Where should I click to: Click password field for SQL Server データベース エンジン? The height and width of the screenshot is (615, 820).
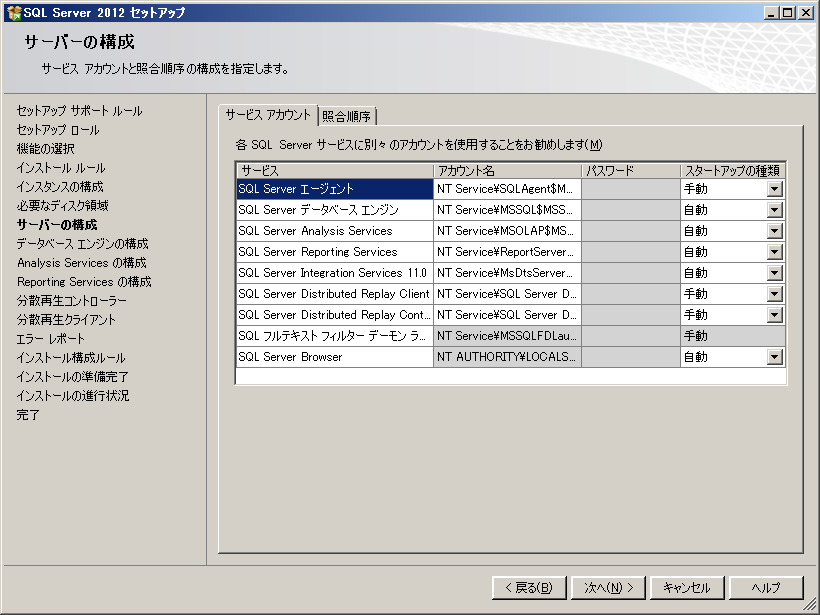pos(630,210)
